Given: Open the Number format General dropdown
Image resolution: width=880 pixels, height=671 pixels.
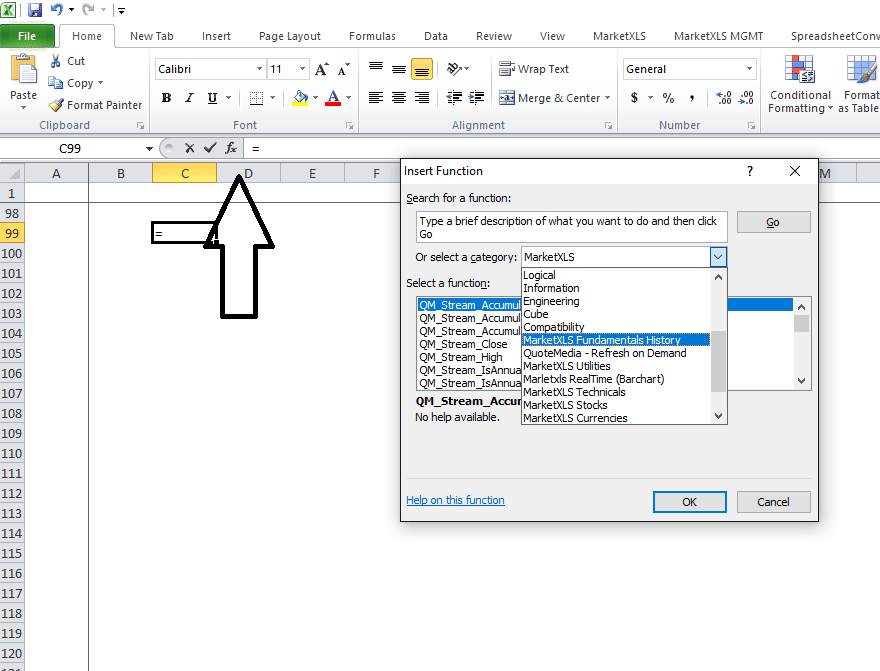Looking at the screenshot, I should [749, 69].
